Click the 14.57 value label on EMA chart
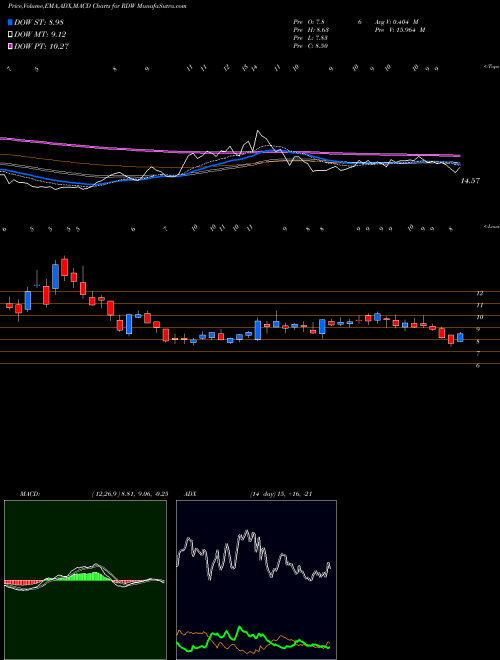Screen dimensions: 500x660 coord(470,181)
